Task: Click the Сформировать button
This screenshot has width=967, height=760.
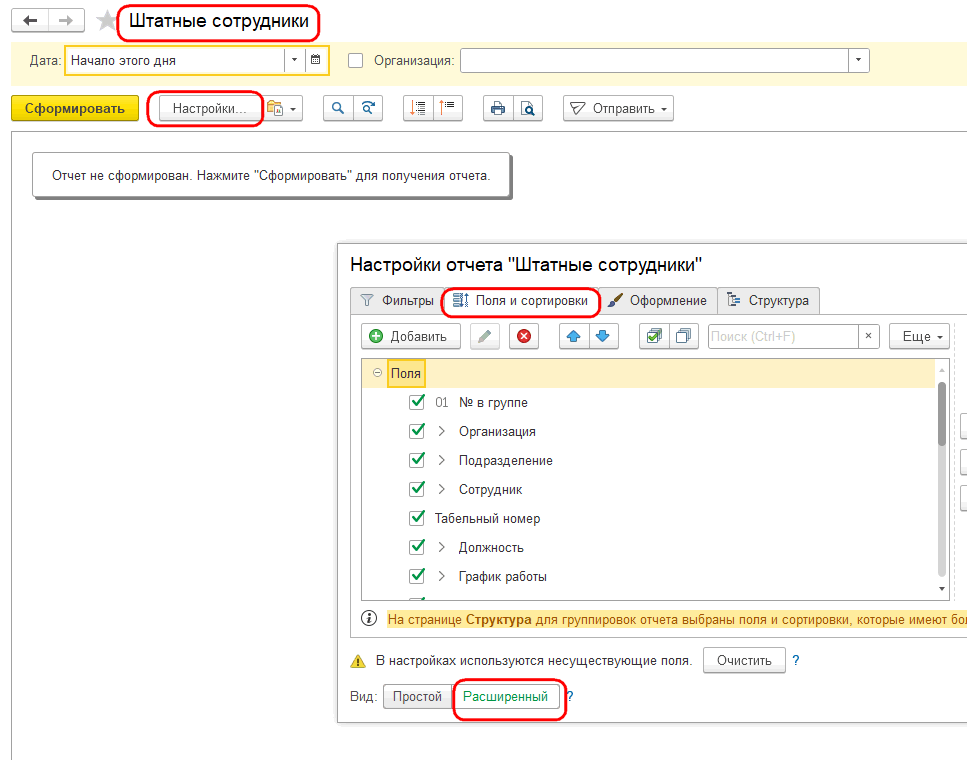Action: pyautogui.click(x=75, y=109)
